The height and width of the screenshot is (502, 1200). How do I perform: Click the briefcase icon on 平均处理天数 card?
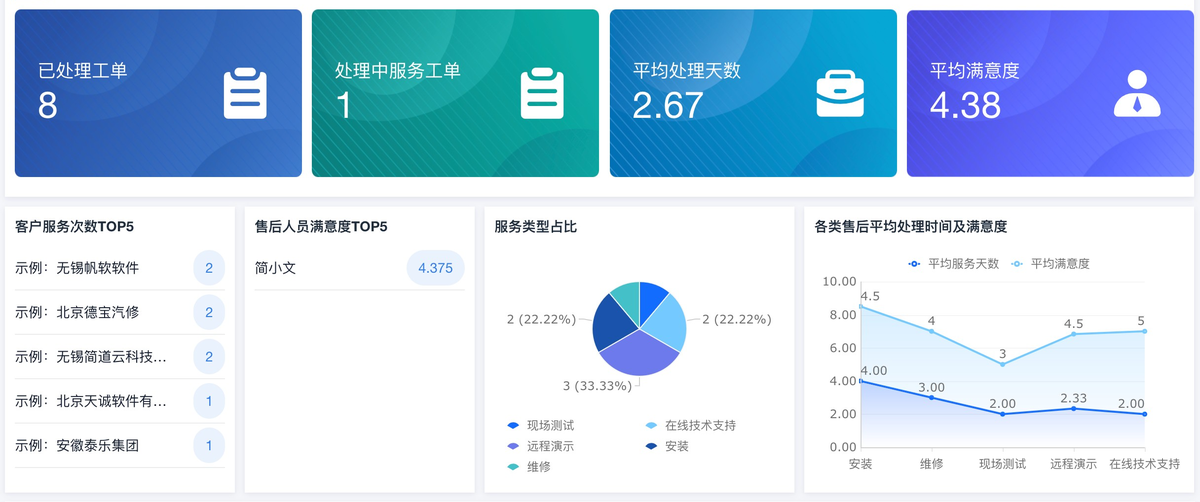(840, 93)
